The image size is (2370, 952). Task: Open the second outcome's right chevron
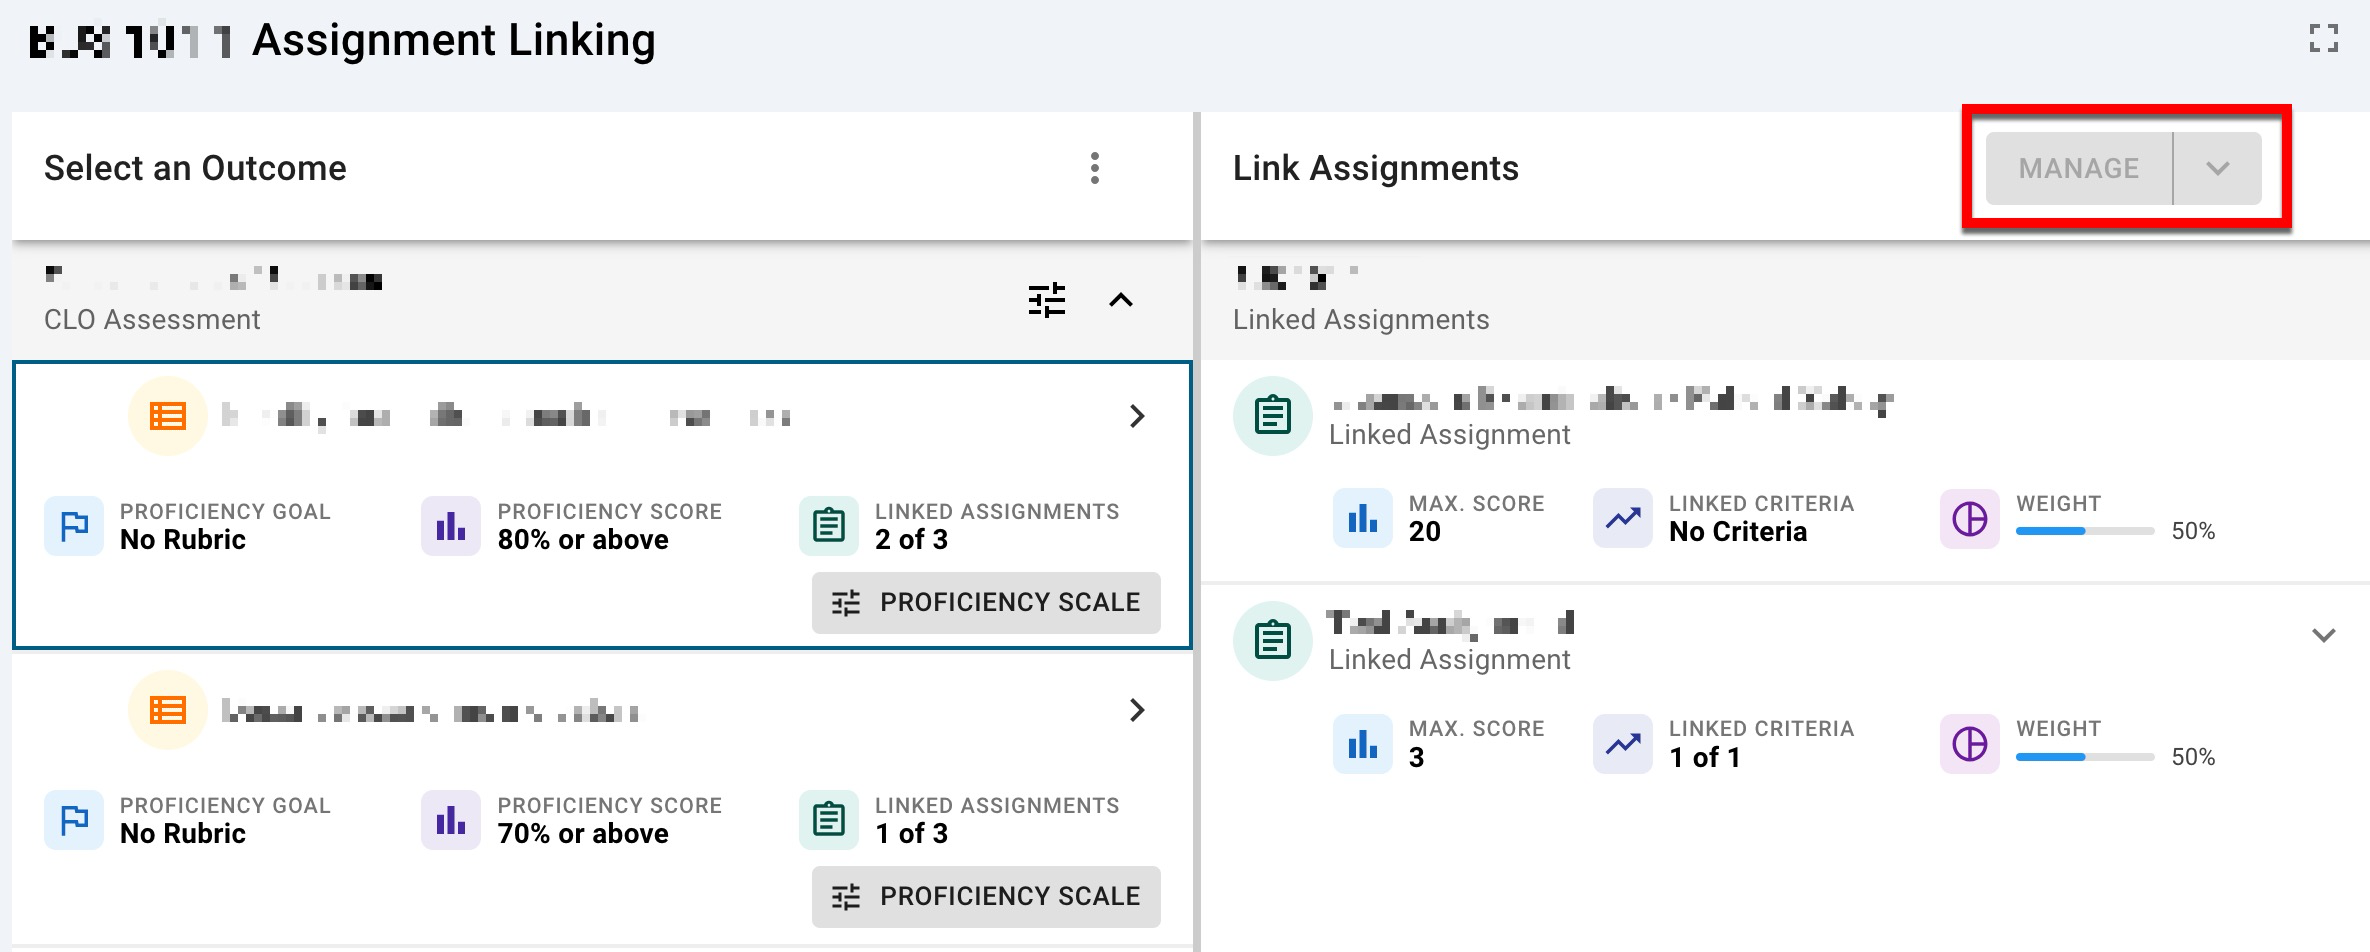[1137, 710]
